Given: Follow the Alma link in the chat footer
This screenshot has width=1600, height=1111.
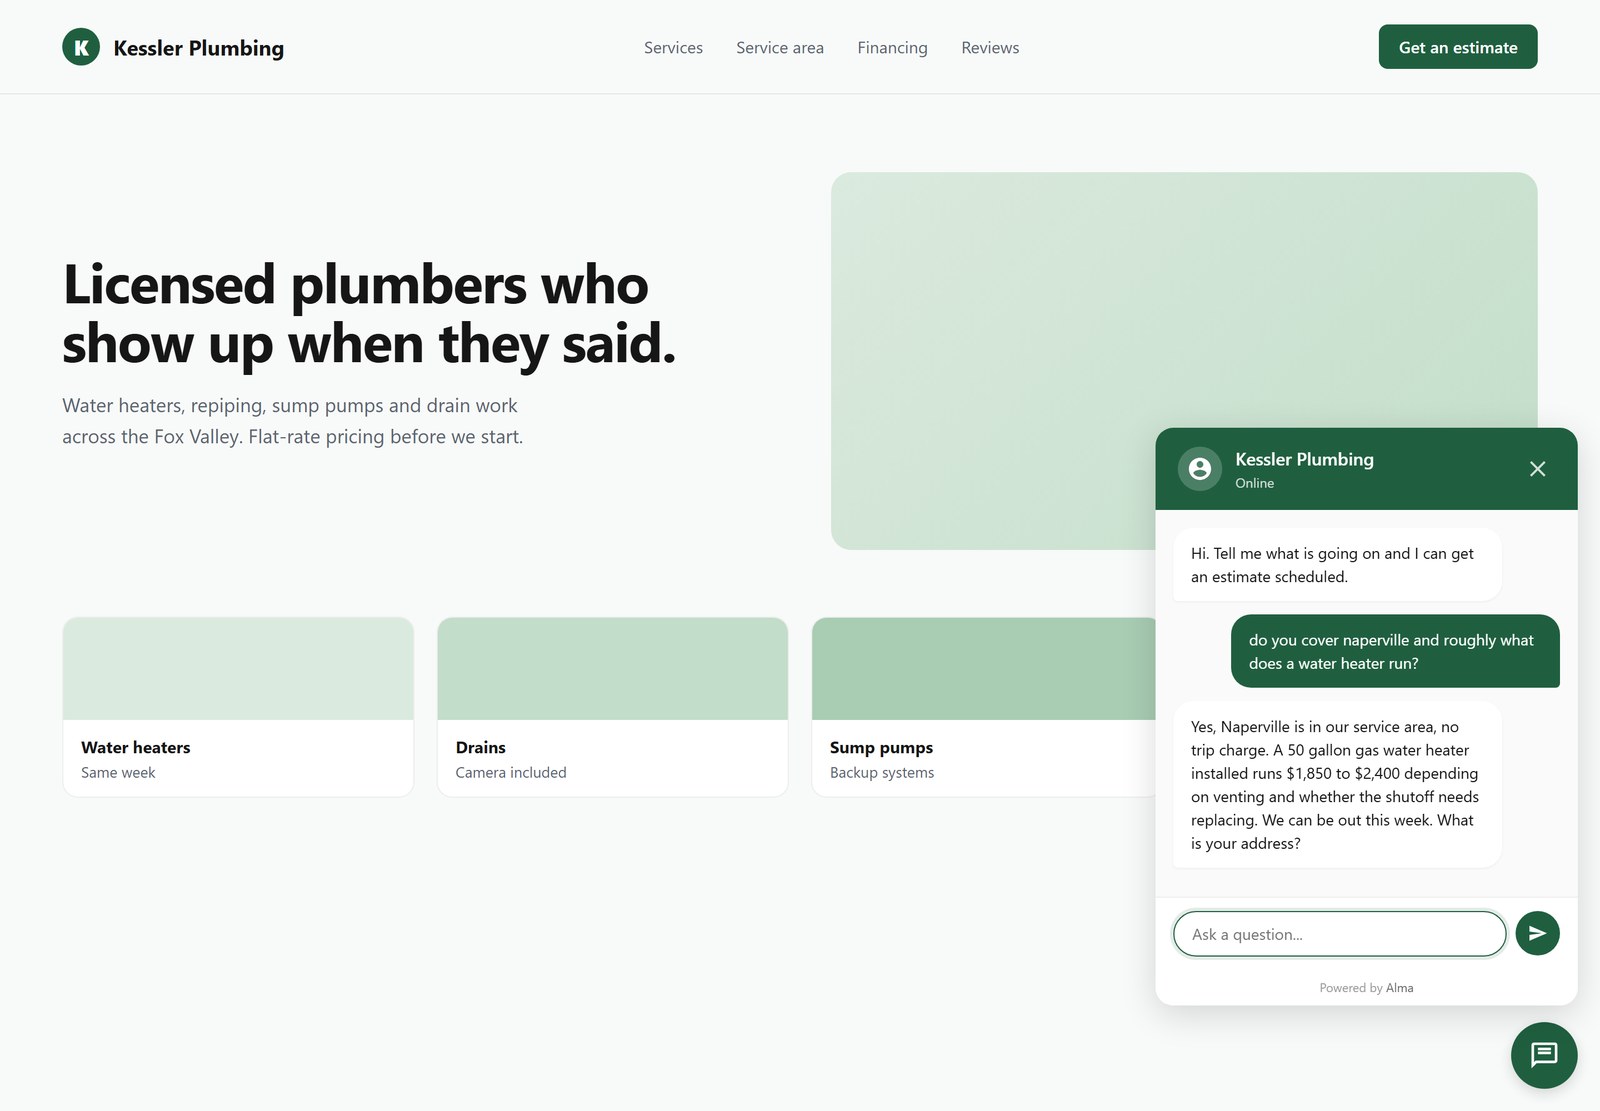Looking at the screenshot, I should tap(1399, 988).
